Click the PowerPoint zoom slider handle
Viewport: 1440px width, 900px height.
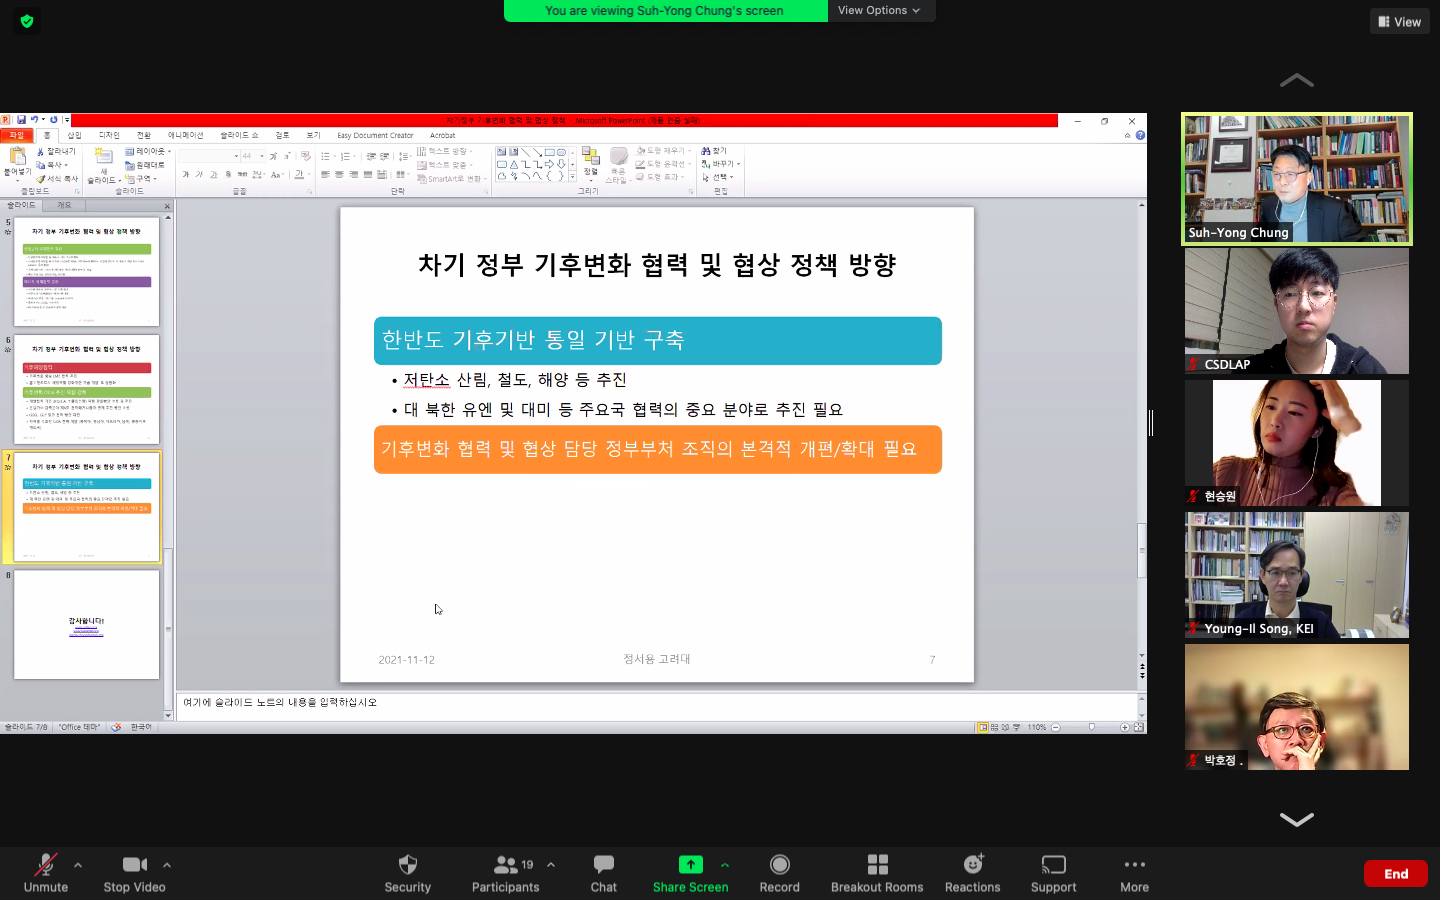pyautogui.click(x=1091, y=727)
